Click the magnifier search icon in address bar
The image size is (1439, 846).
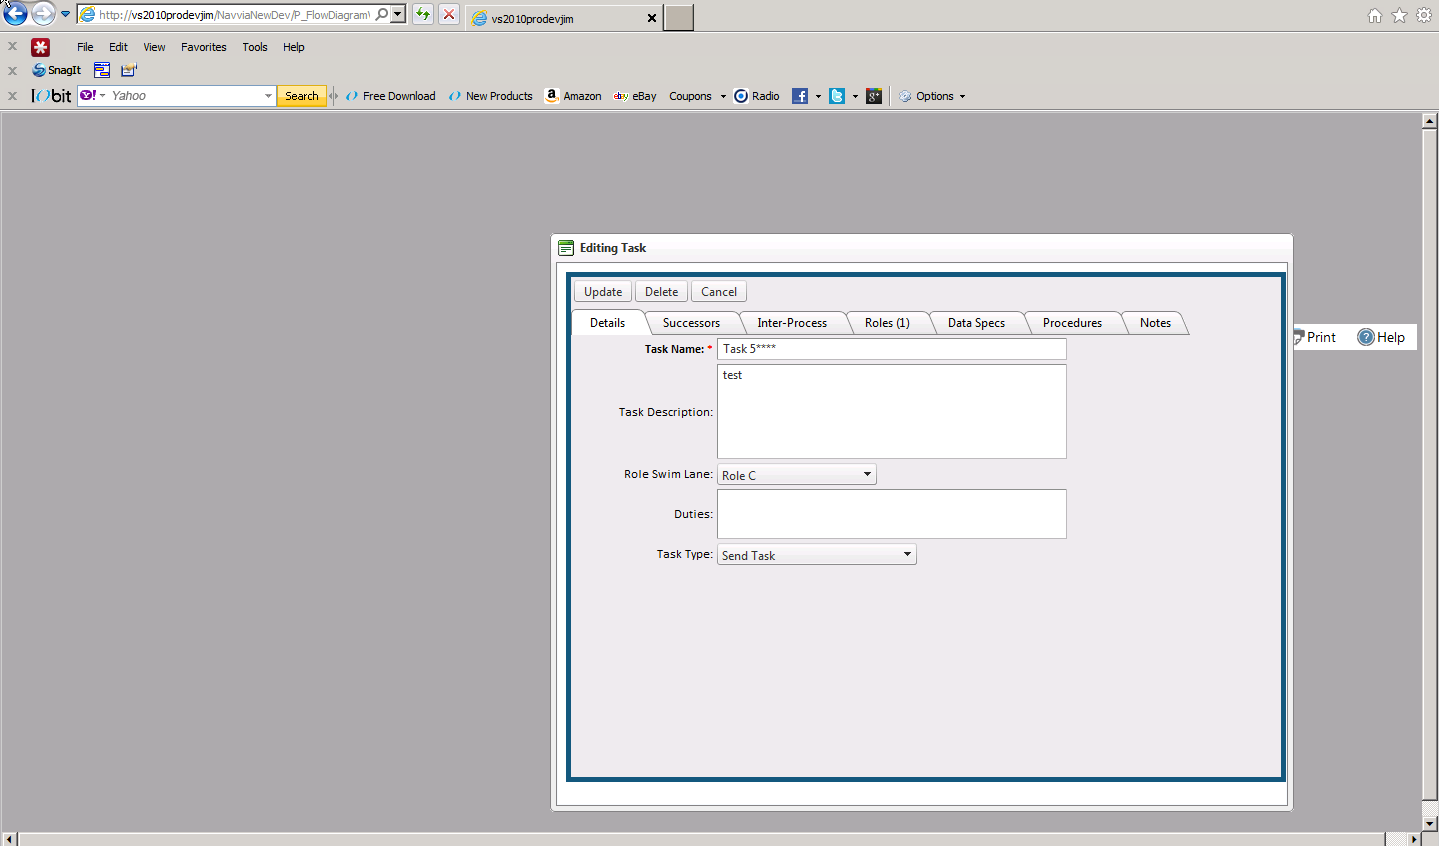click(x=382, y=15)
